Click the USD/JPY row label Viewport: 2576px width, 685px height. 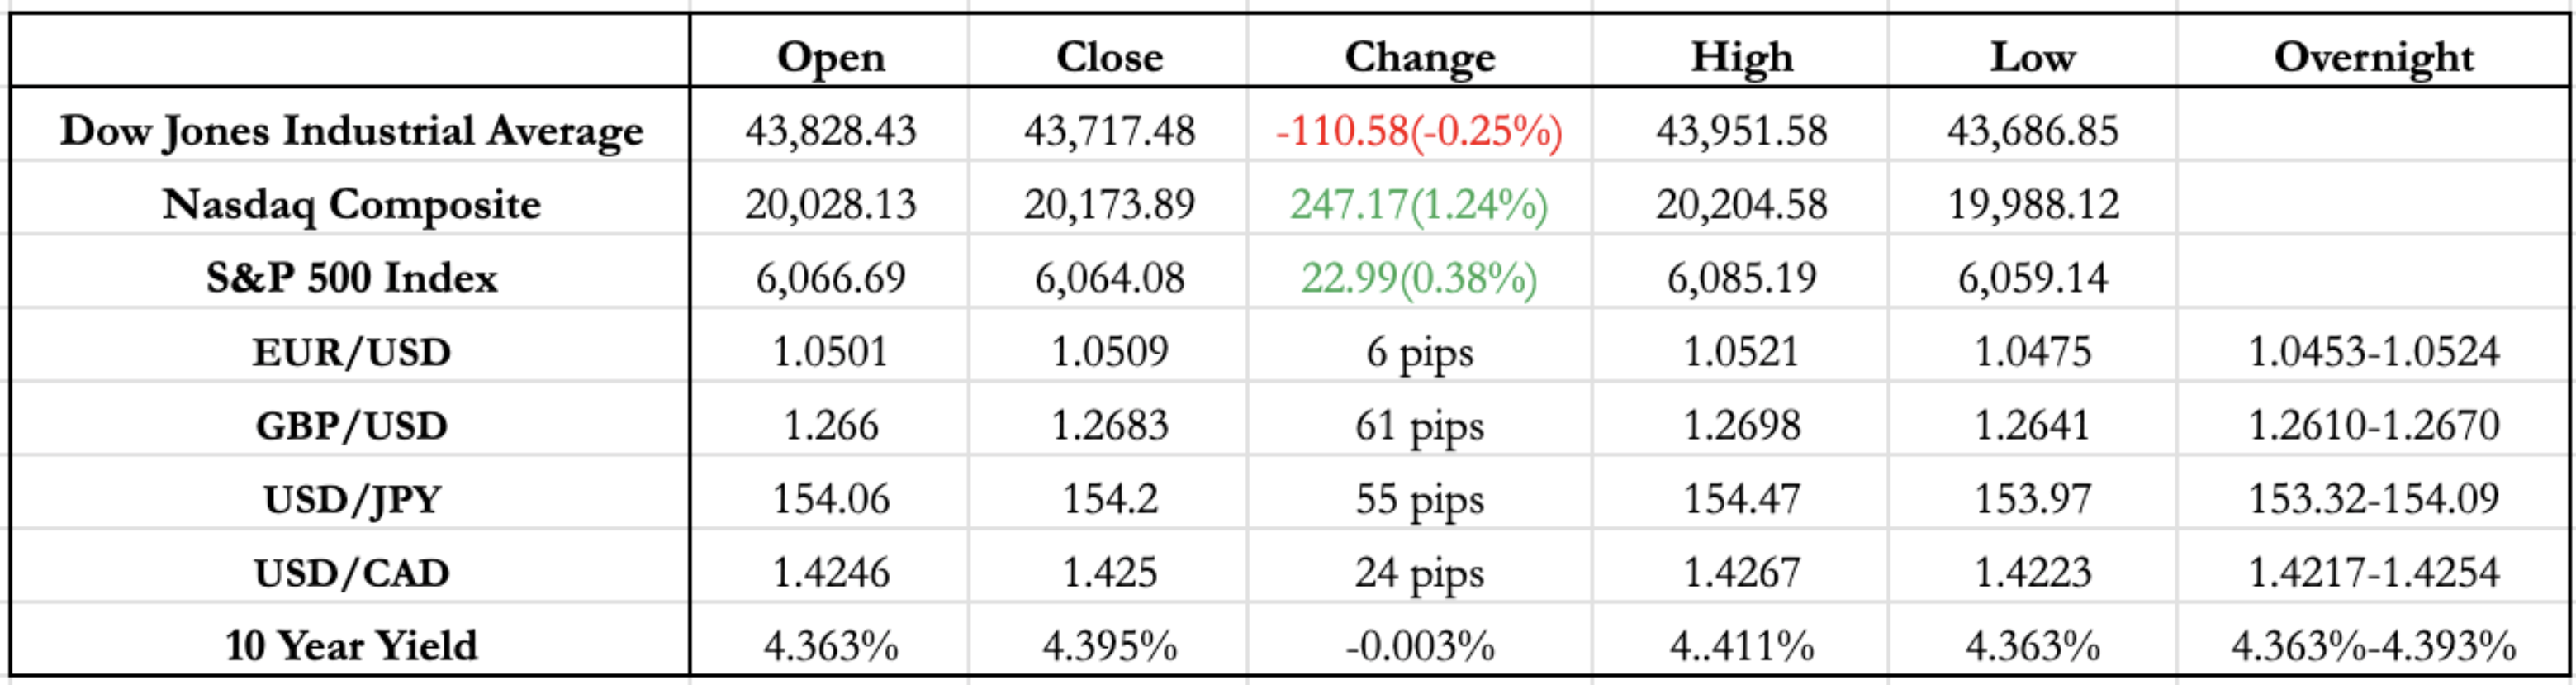[351, 499]
